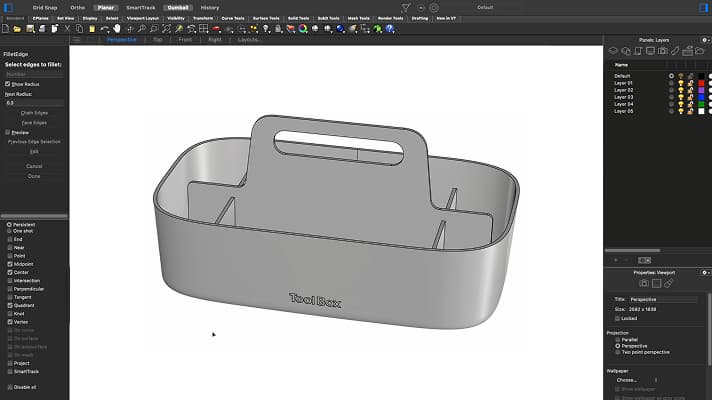Switch to the Top viewport tab
This screenshot has height=400, width=712.
tap(157, 40)
